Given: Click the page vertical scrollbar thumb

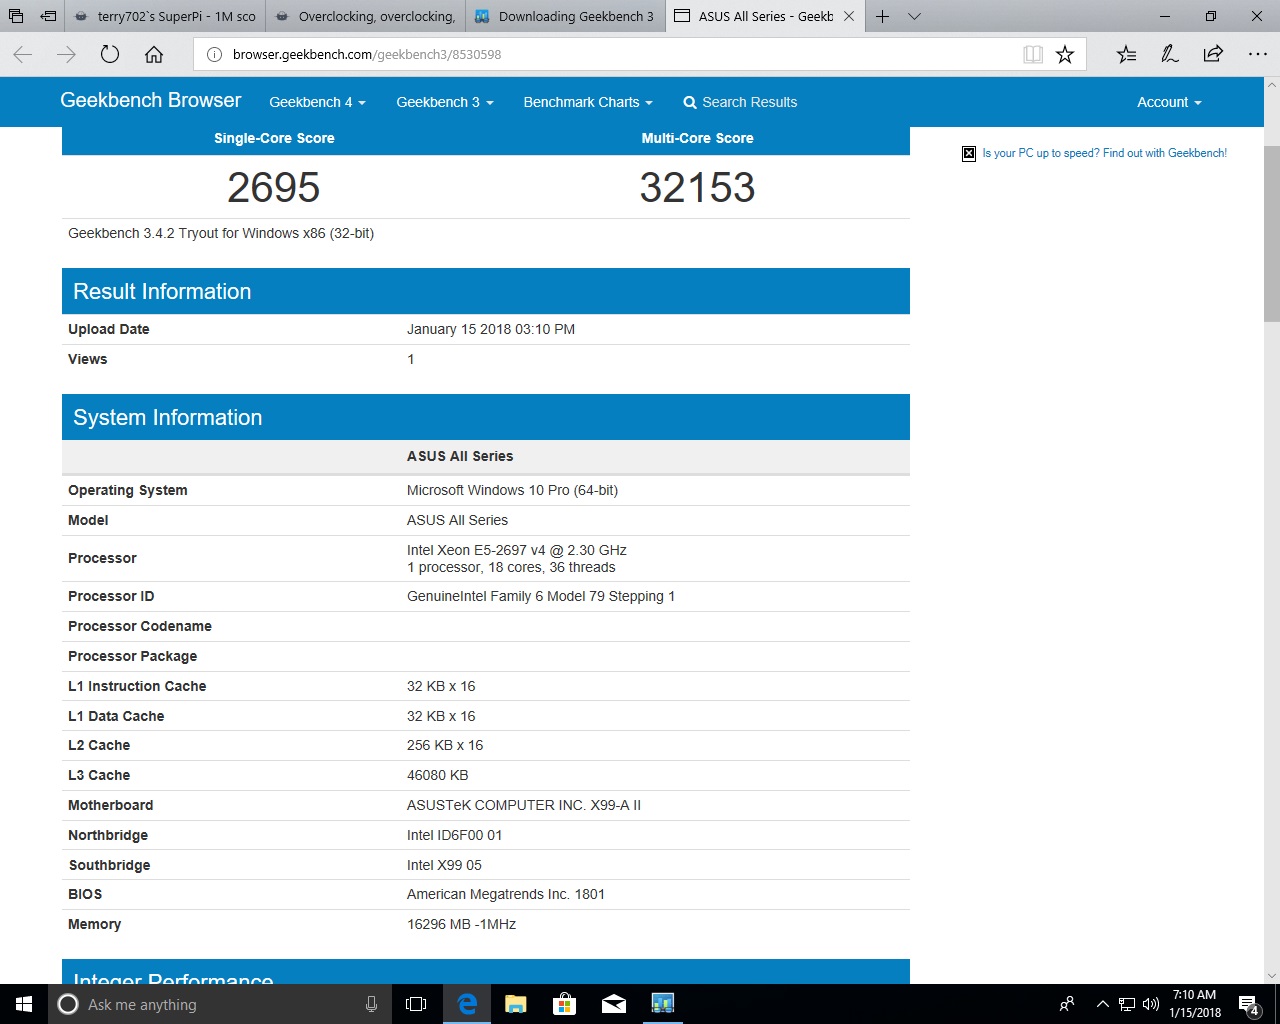Looking at the screenshot, I should coord(1271,233).
